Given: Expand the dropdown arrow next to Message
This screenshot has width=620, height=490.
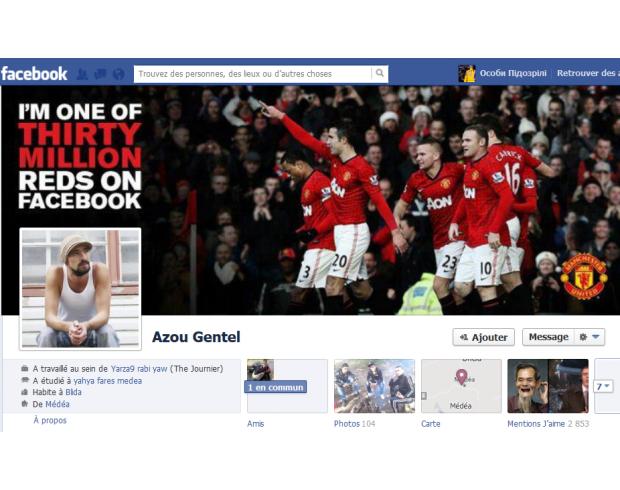Looking at the screenshot, I should pos(596,337).
